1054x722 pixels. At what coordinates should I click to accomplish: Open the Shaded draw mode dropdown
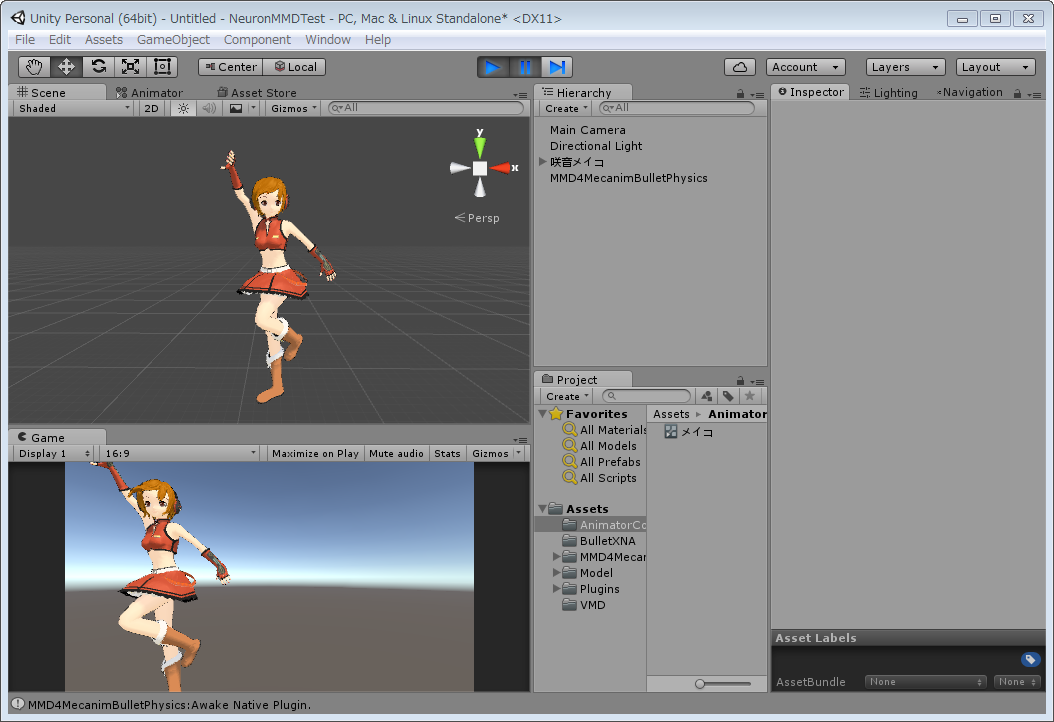click(x=70, y=107)
